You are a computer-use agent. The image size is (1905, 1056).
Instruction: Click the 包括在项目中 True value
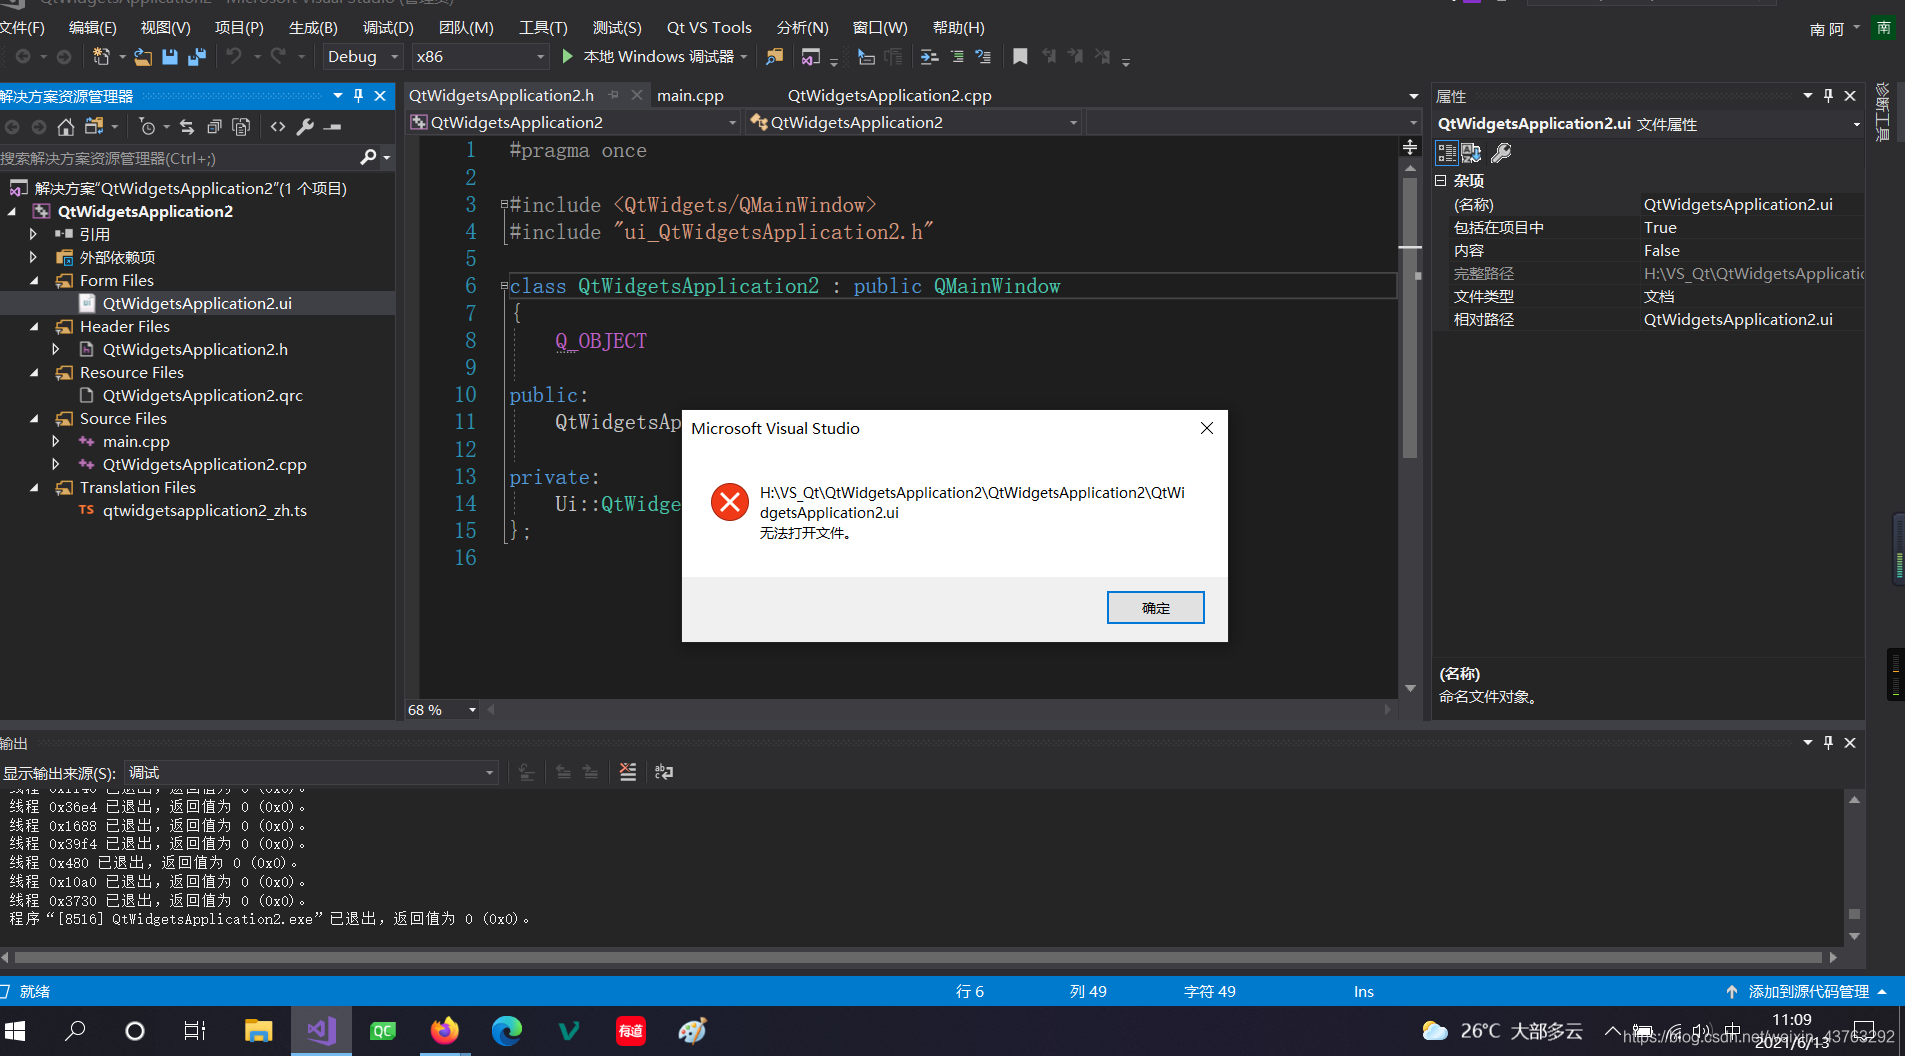point(1752,228)
